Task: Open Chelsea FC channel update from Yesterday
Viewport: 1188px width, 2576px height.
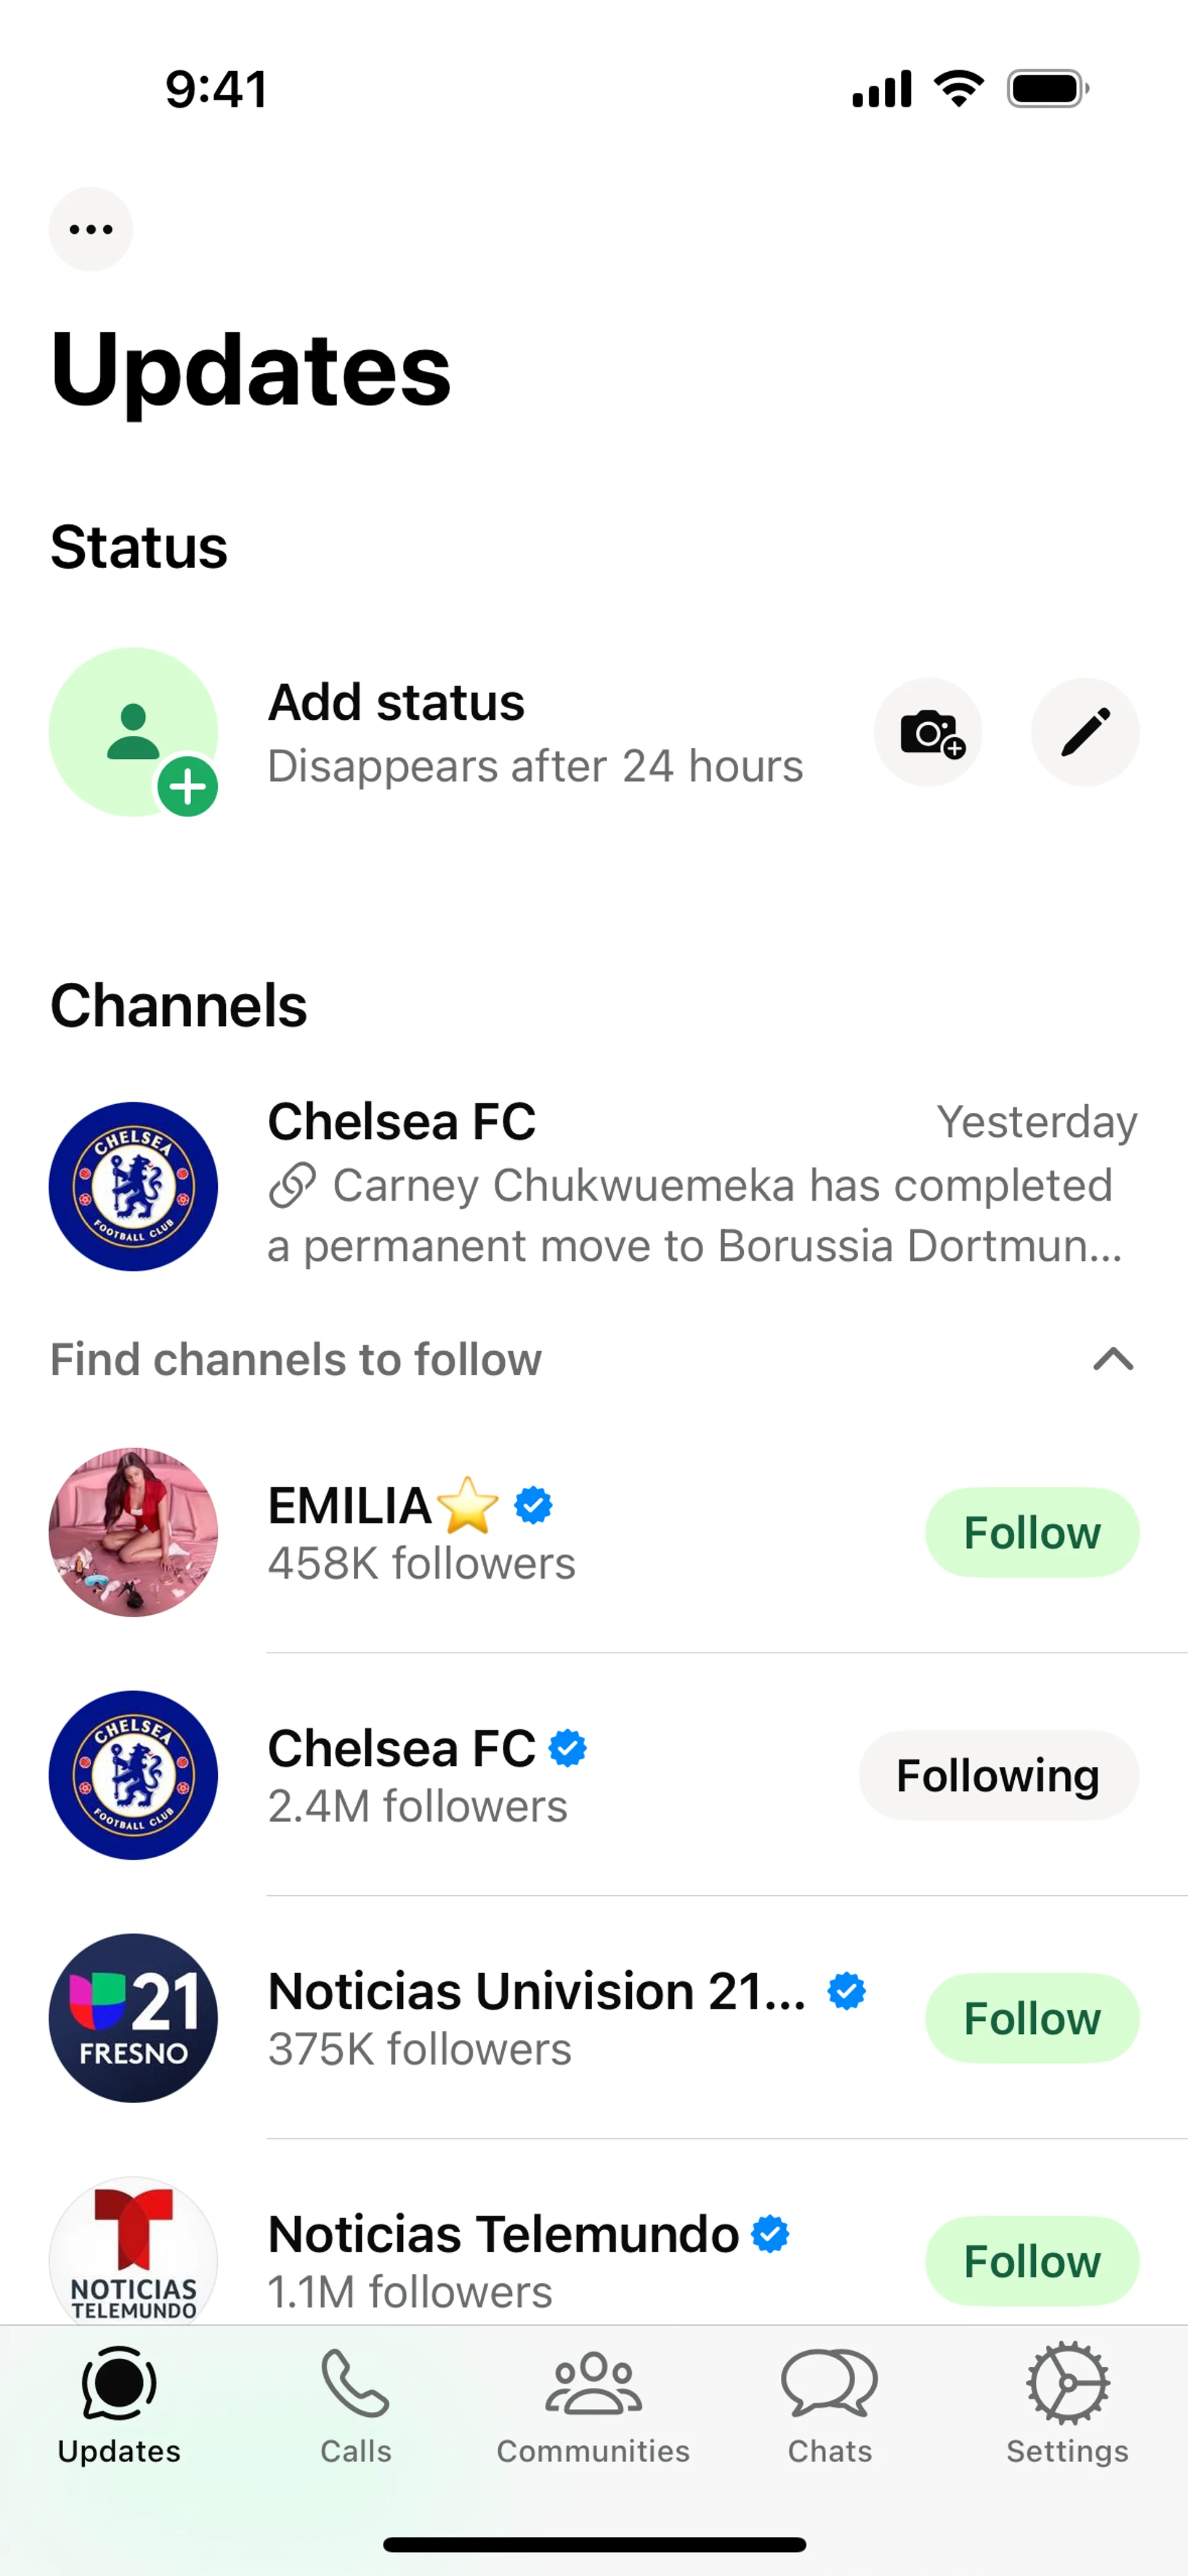Action: tap(594, 1186)
